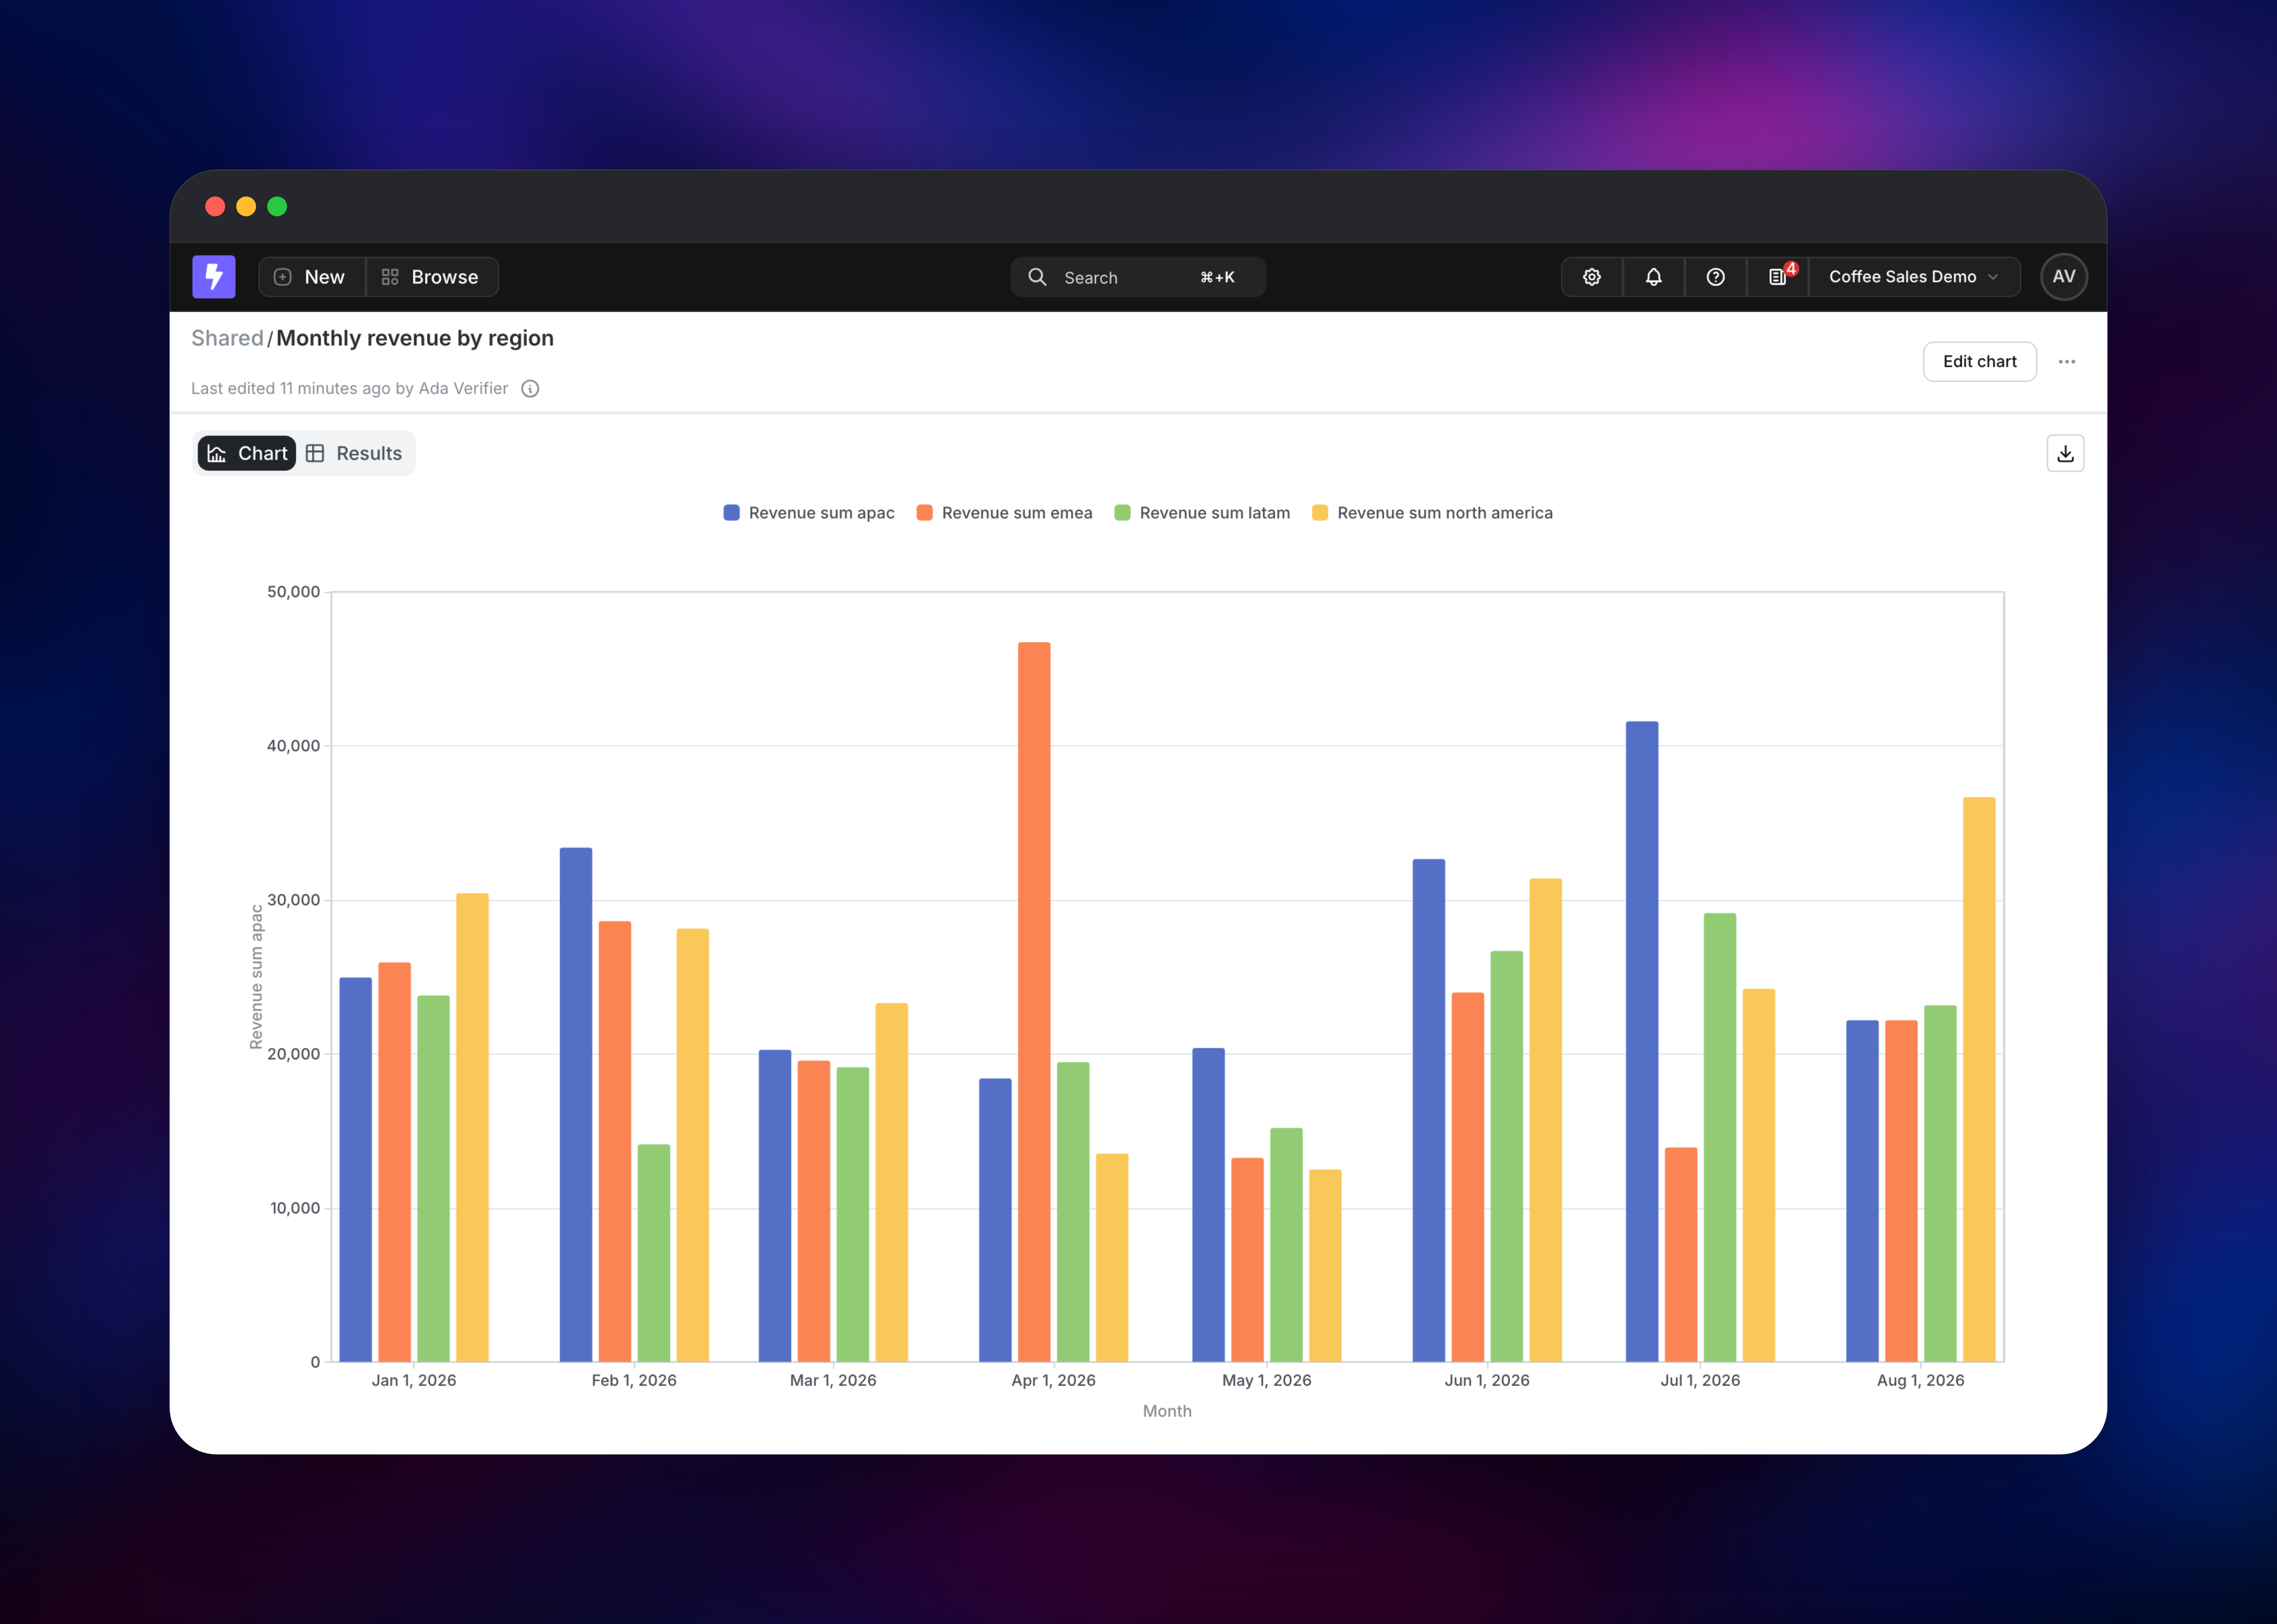2277x1624 pixels.
Task: Click the tall orange emea bar in April
Action: coord(1034,1002)
